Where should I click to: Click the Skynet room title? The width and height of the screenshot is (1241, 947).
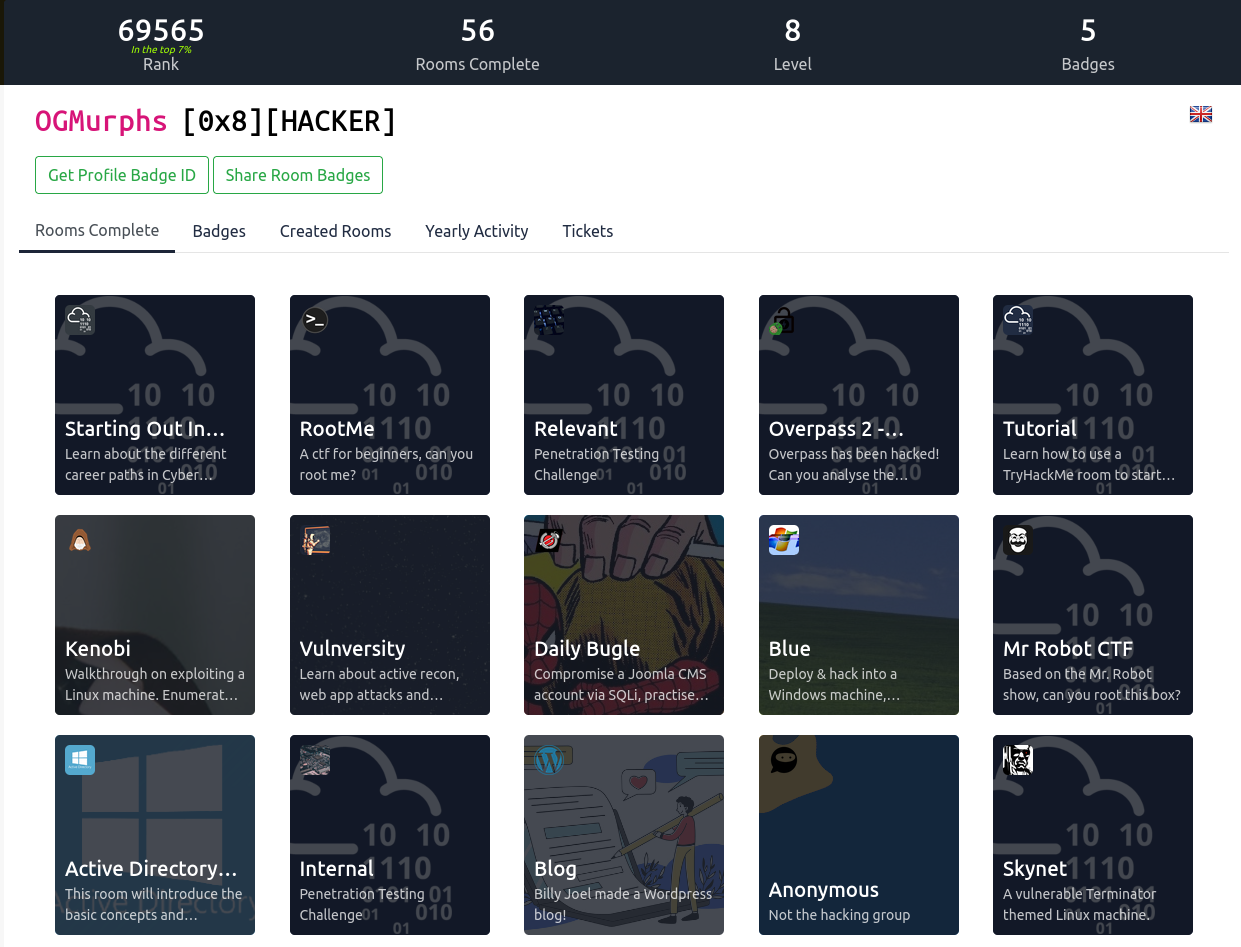[x=1035, y=869]
